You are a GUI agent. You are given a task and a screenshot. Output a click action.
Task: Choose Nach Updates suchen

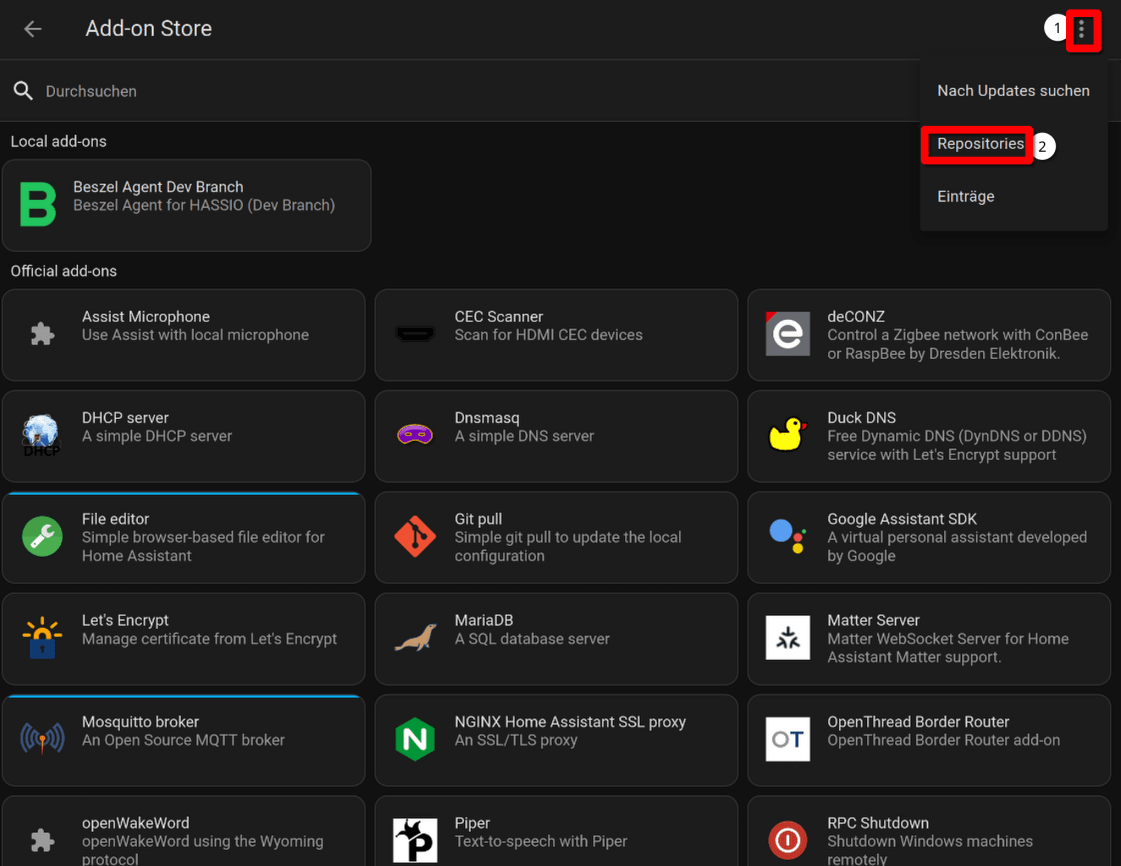[x=1013, y=90]
